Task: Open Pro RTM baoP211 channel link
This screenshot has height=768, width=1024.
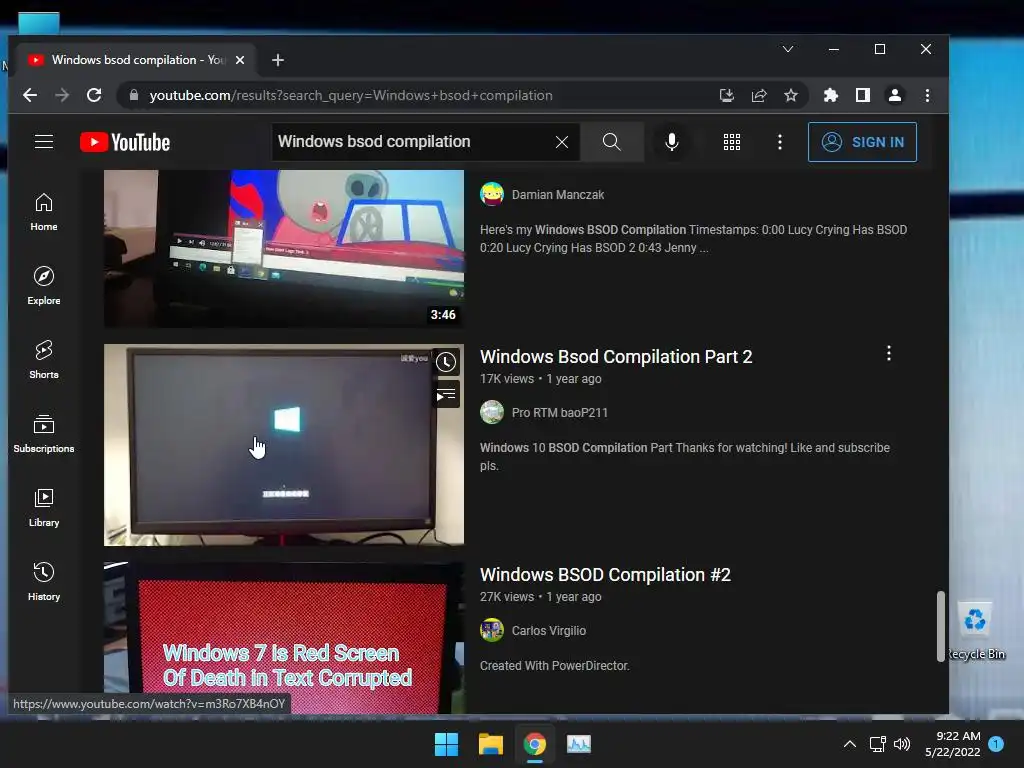Action: tap(560, 413)
